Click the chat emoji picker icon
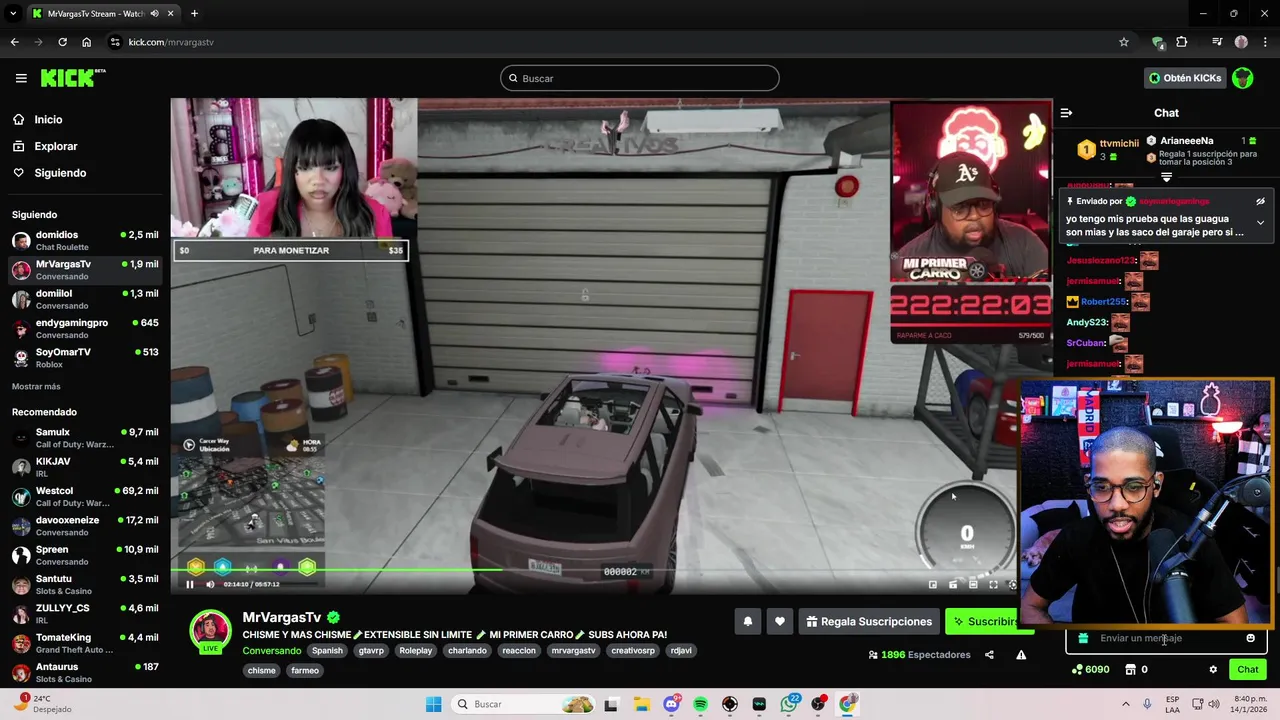The height and width of the screenshot is (720, 1280). 1250,638
